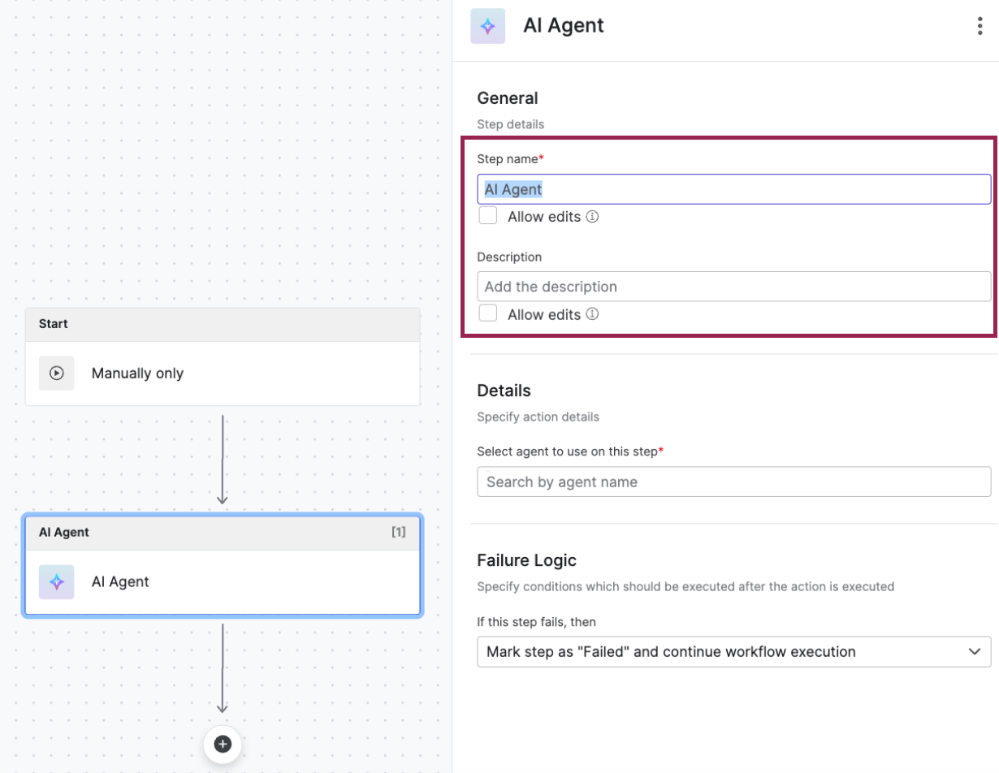Click the Select agent to use label

[x=570, y=452]
